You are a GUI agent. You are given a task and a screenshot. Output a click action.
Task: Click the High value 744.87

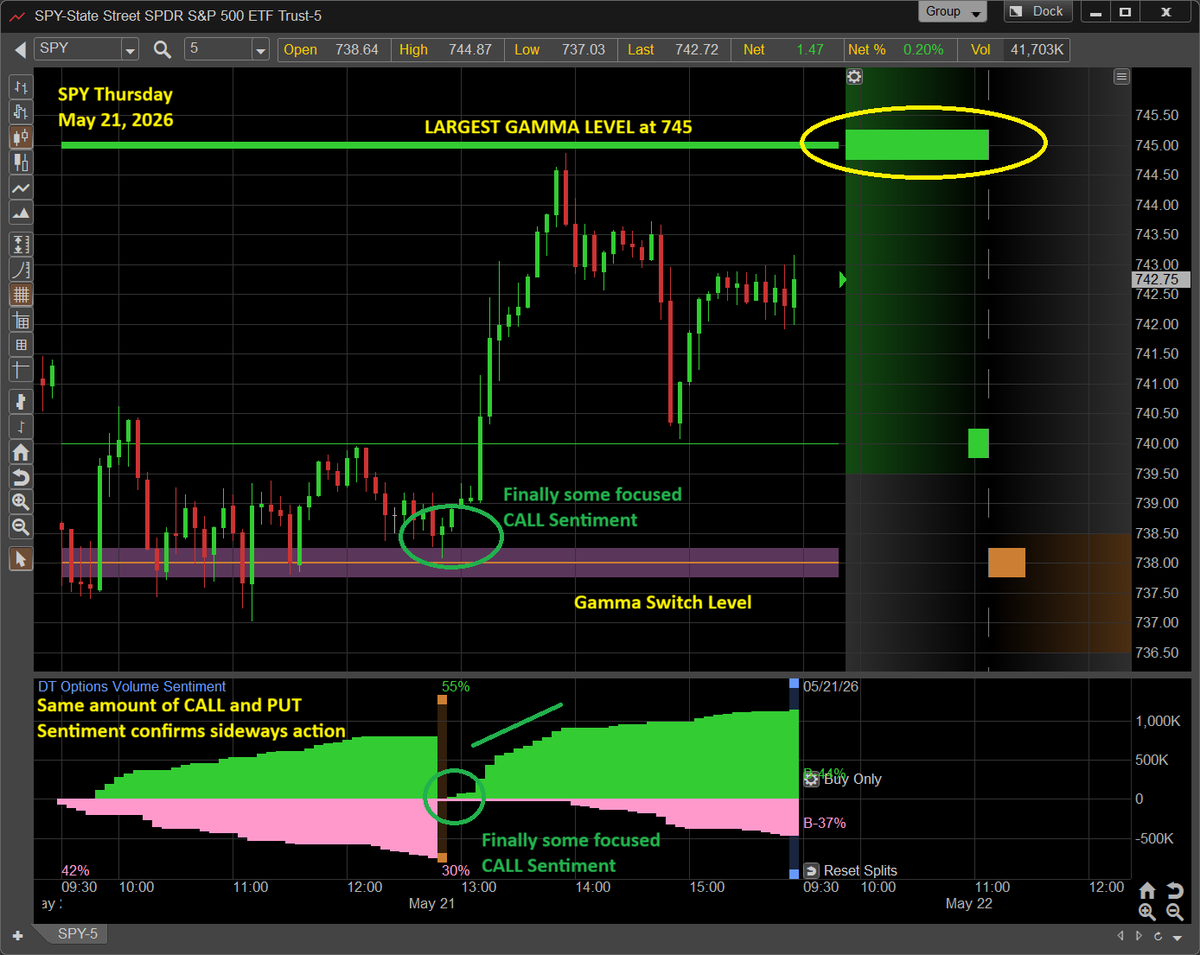tap(468, 50)
